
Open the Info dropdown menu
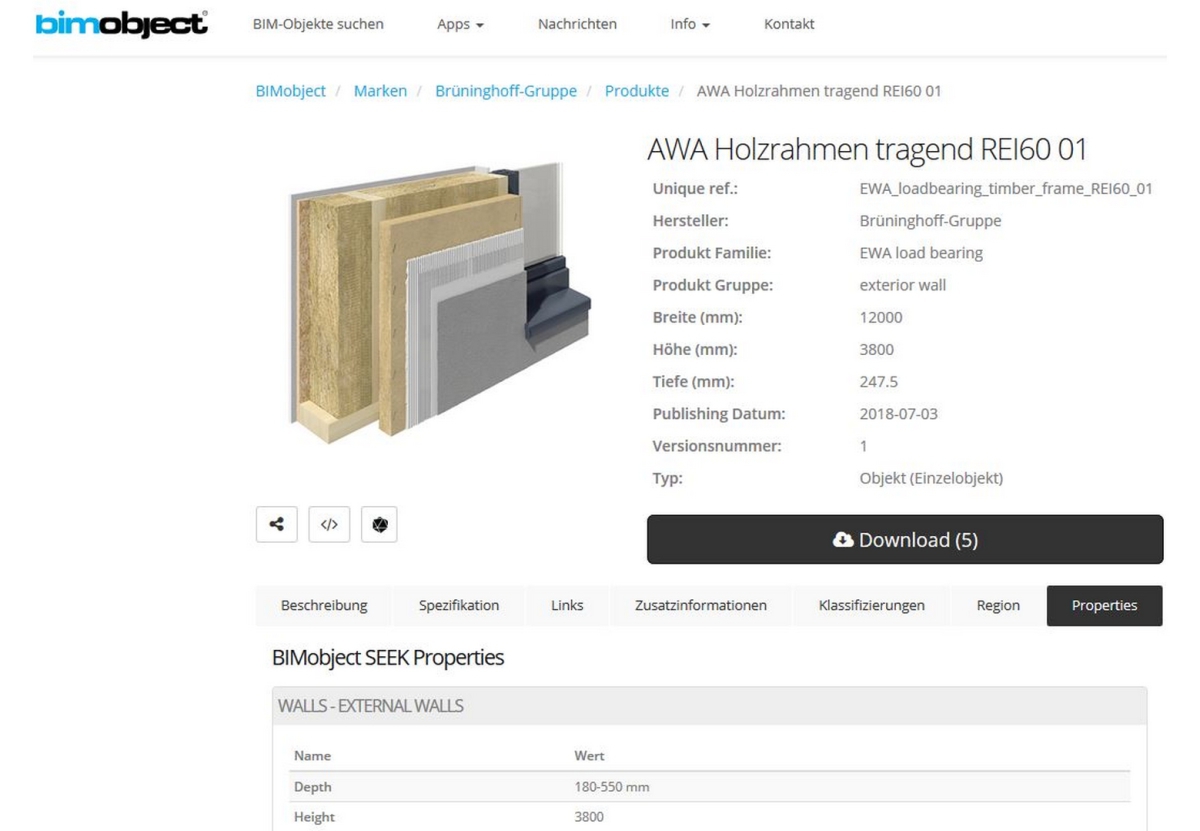(x=690, y=24)
